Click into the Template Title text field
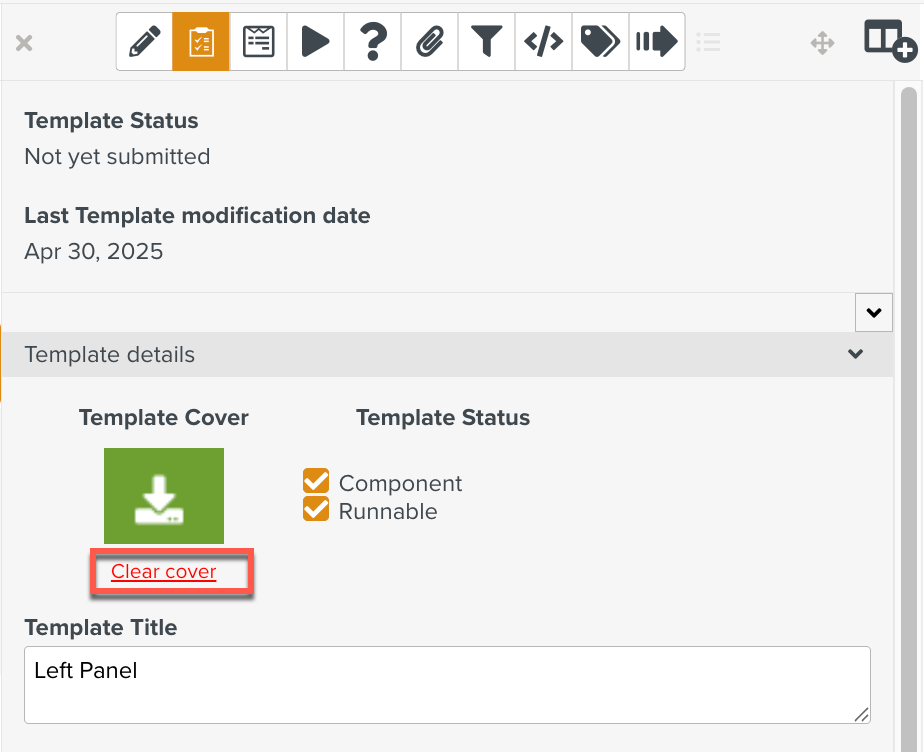Image resolution: width=924 pixels, height=752 pixels. tap(447, 684)
